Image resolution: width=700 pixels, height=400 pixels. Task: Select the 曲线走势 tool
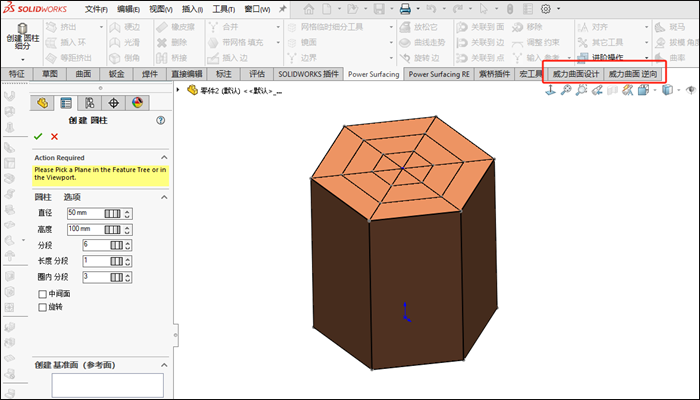coord(423,43)
